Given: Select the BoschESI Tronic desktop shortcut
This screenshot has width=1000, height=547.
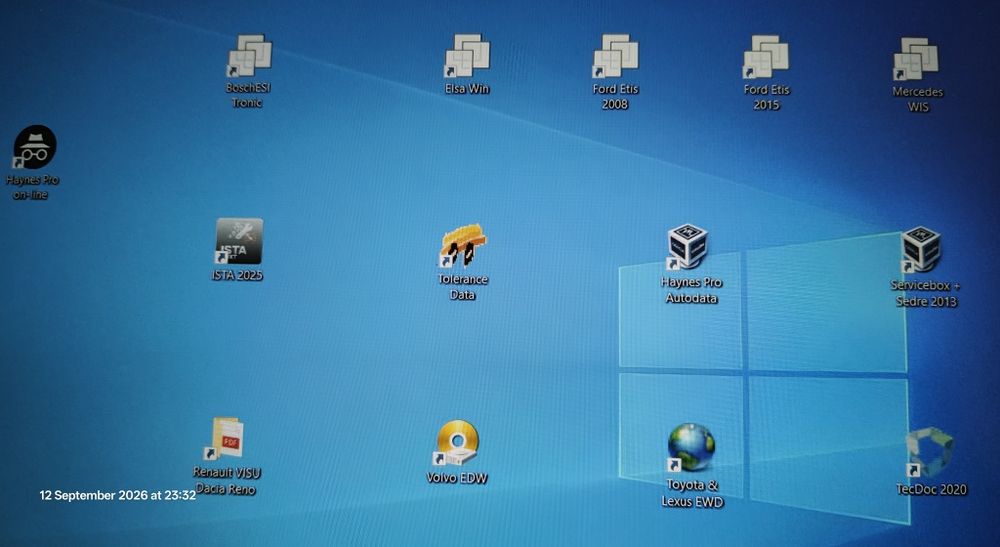Looking at the screenshot, I should click(249, 56).
